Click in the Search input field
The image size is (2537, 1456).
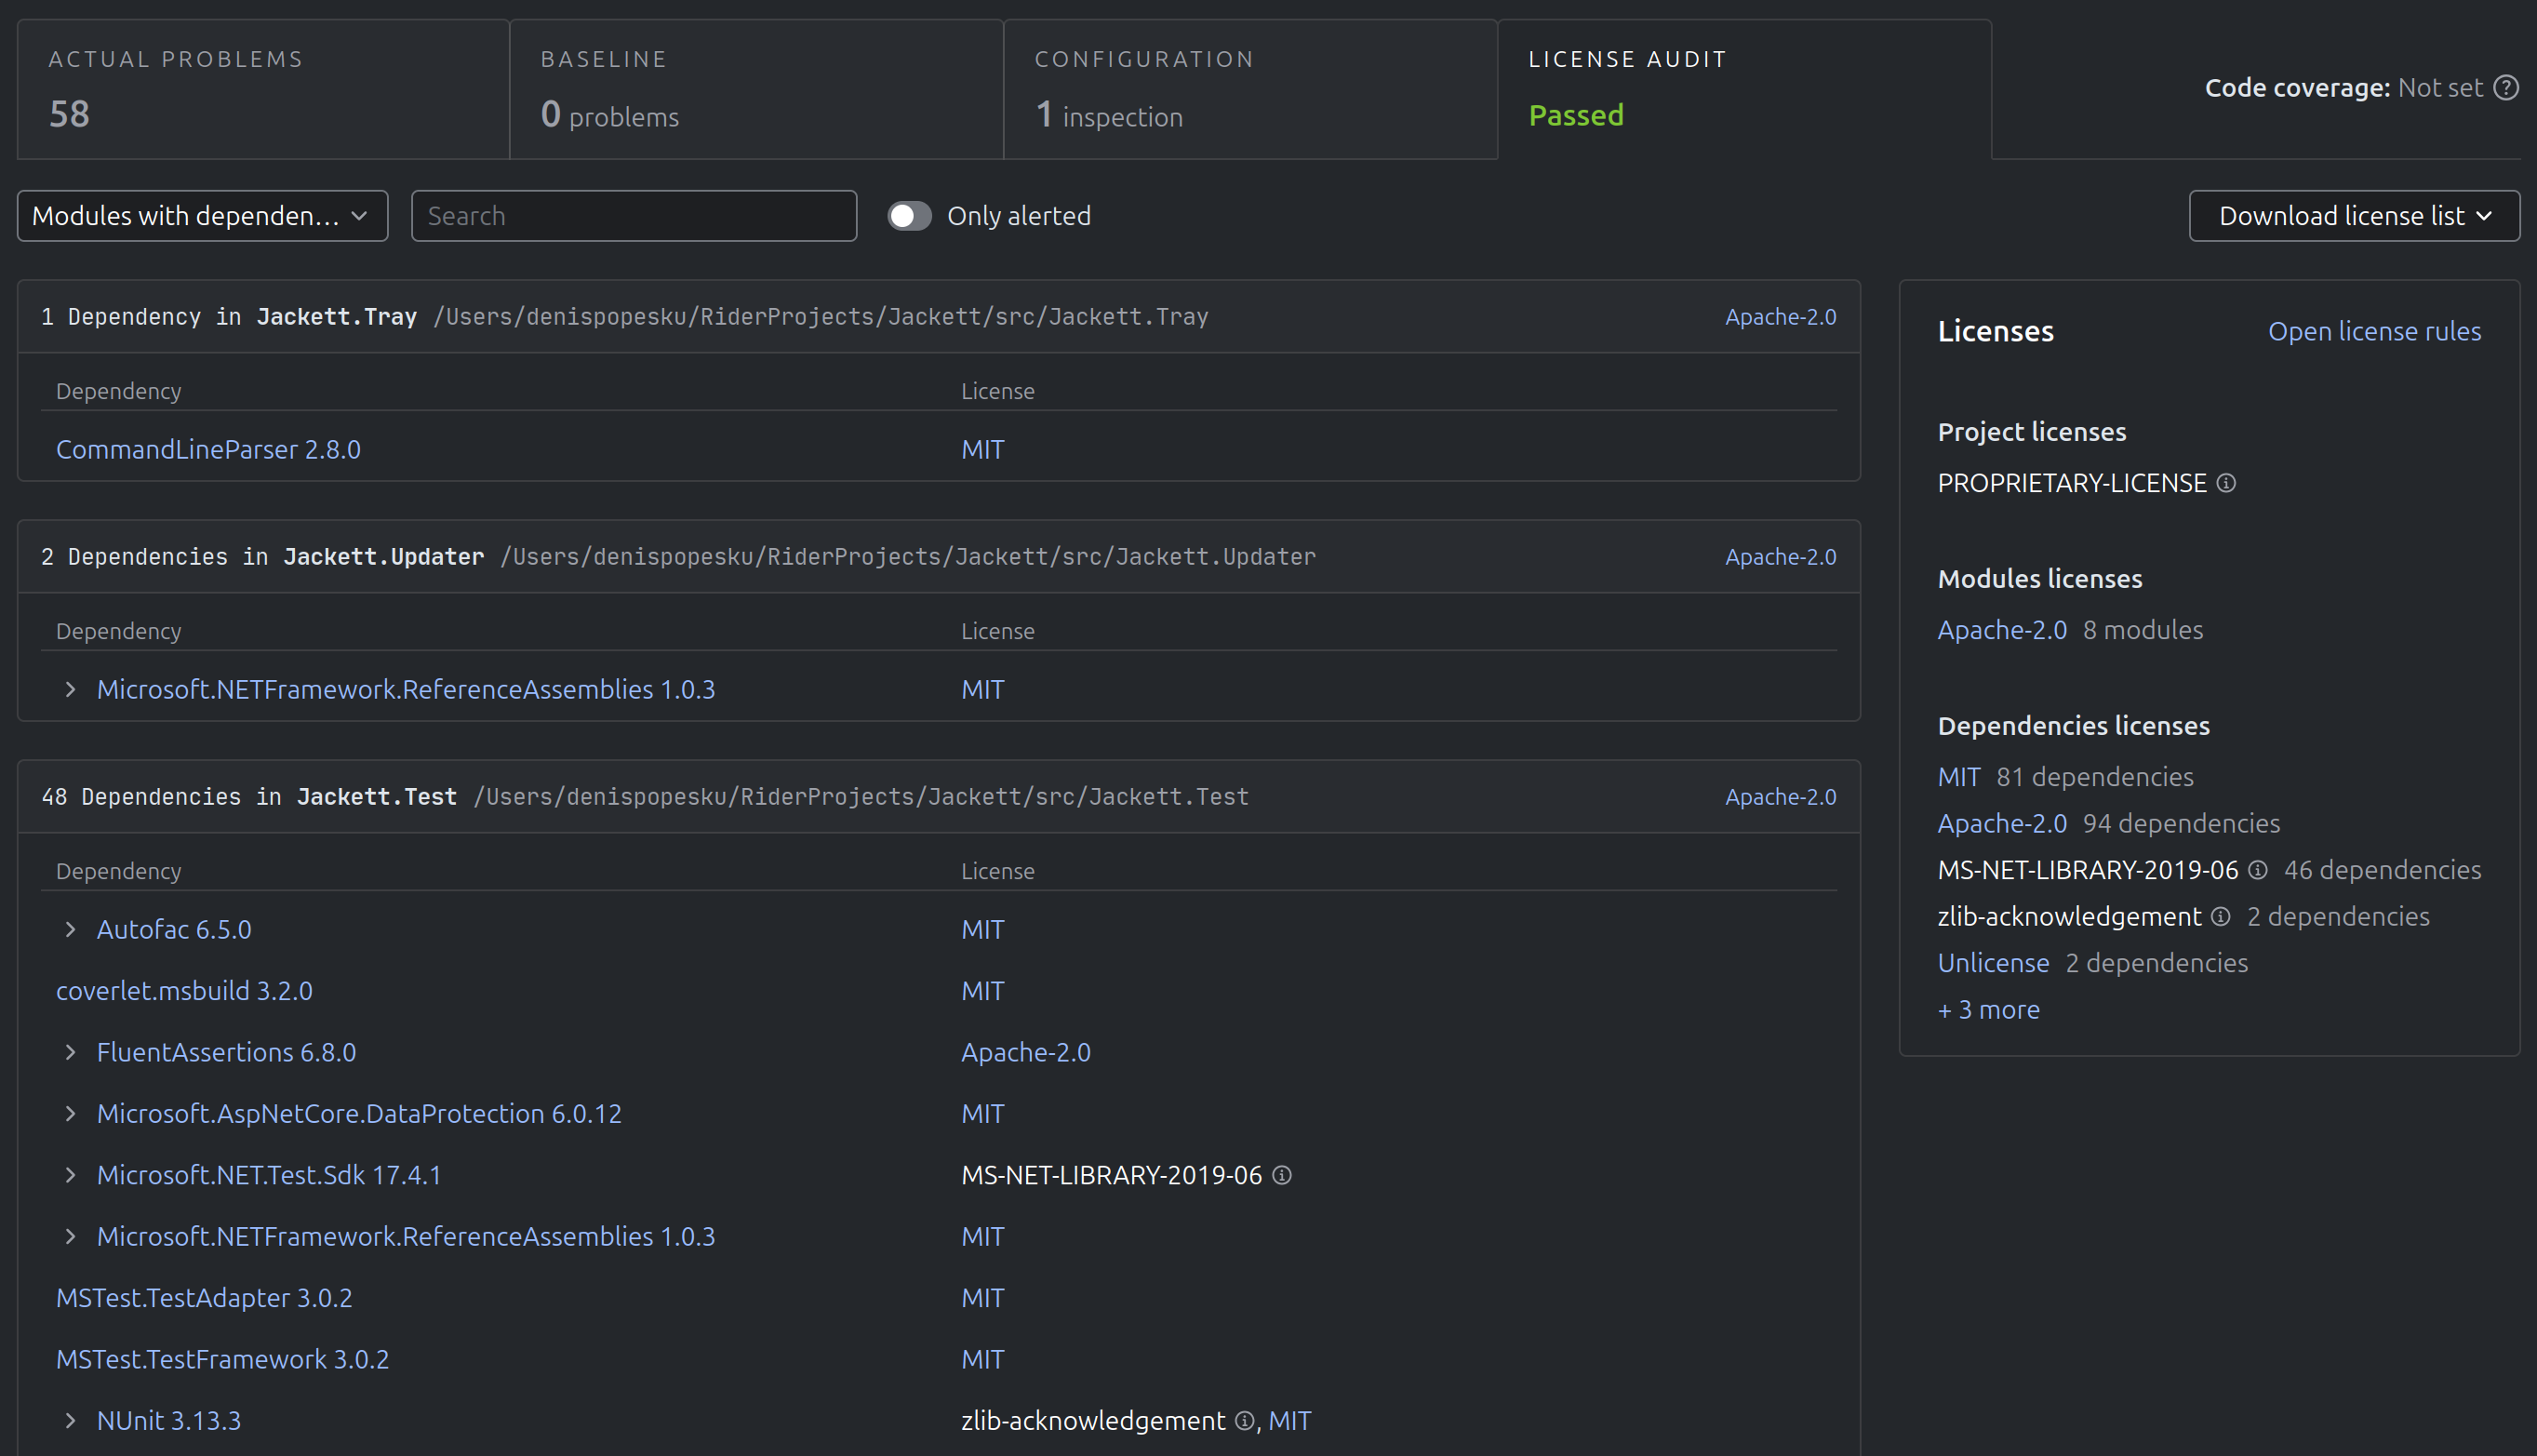click(x=634, y=216)
